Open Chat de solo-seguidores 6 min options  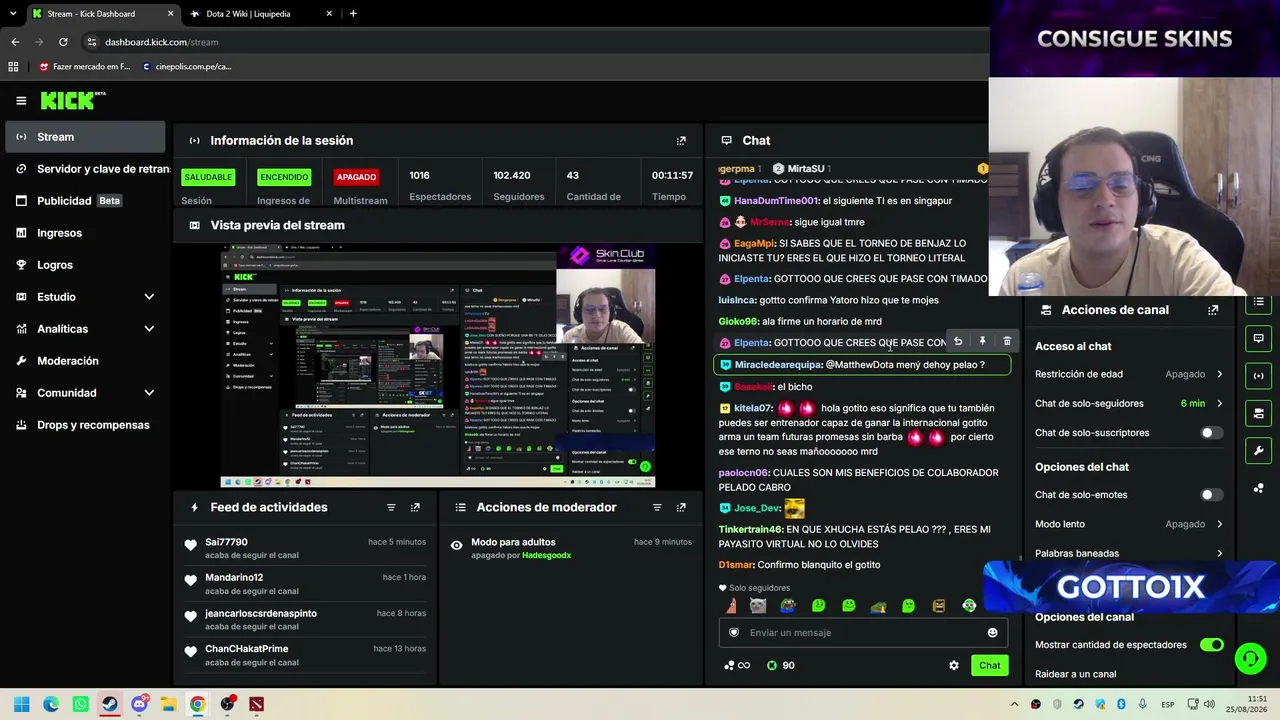tap(1129, 403)
